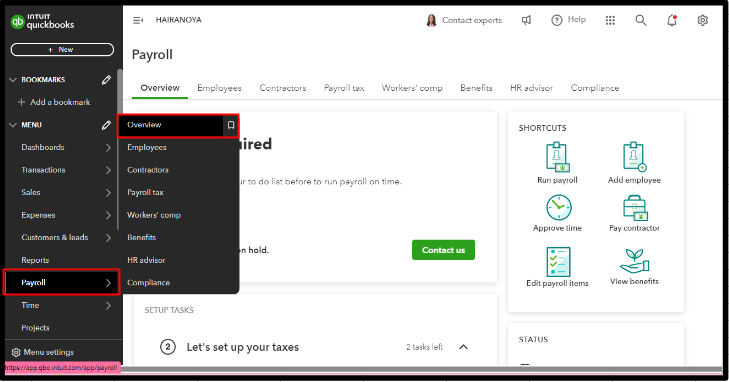This screenshot has width=729, height=382.
Task: Switch to the Contractors tab
Action: (283, 88)
